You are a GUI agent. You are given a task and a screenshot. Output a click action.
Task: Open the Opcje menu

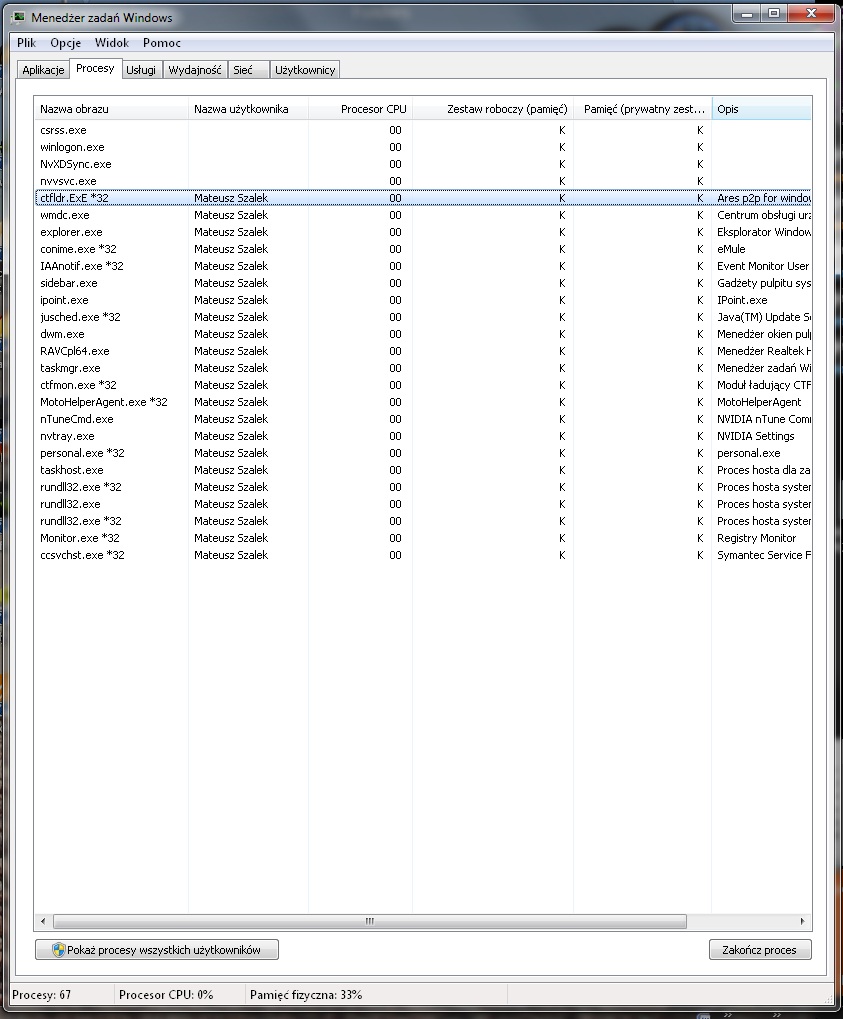65,43
